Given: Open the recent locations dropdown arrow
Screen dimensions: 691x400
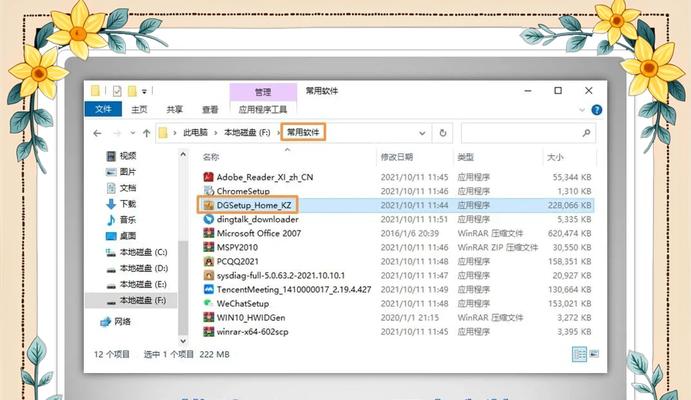Looking at the screenshot, I should coord(133,133).
